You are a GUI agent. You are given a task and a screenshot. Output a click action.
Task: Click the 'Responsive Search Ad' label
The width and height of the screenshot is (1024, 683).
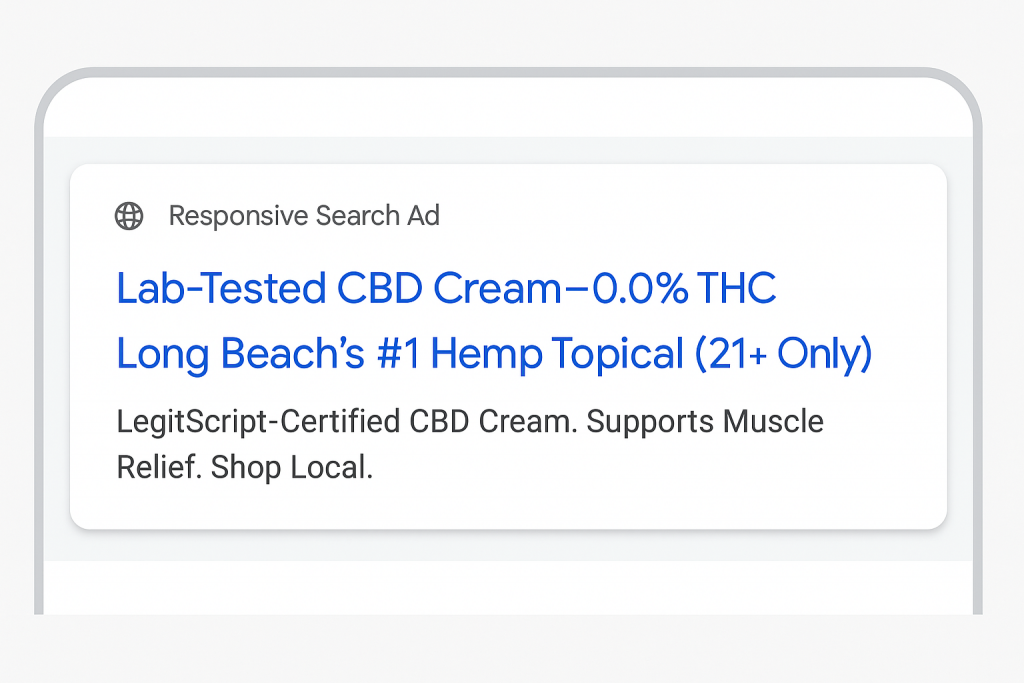[304, 216]
